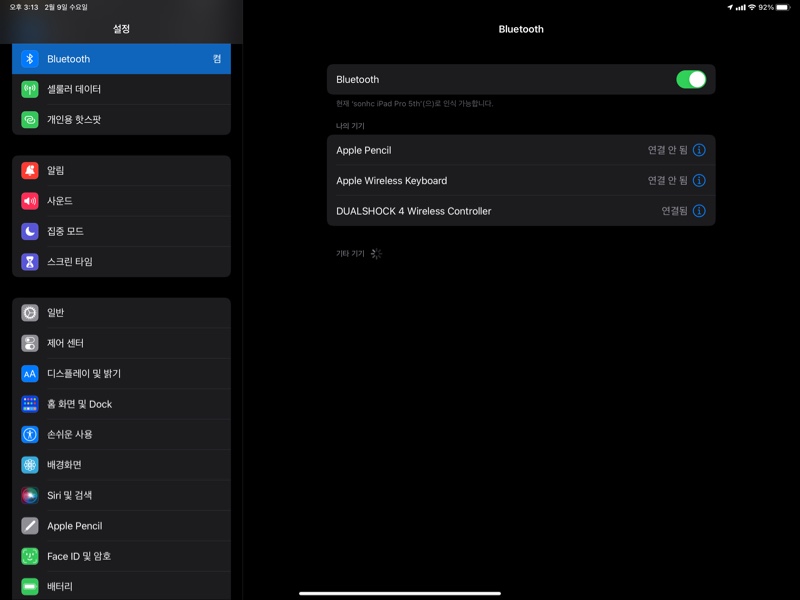This screenshot has height=600, width=800.
Task: Tap the location arrow status icon
Action: (x=730, y=7)
